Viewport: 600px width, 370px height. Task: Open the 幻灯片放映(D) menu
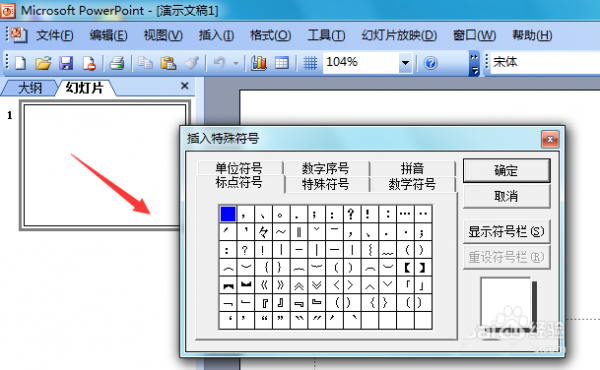(399, 36)
